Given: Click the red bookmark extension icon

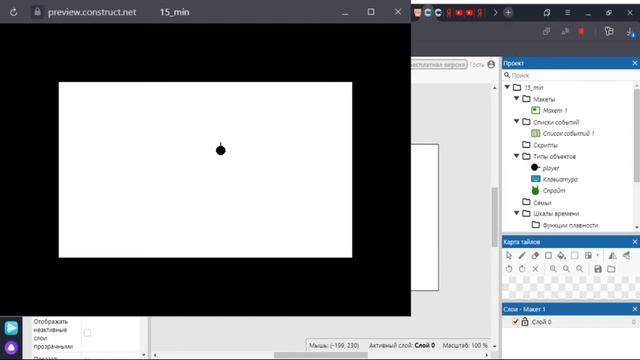Looking at the screenshot, I should pos(582,31).
